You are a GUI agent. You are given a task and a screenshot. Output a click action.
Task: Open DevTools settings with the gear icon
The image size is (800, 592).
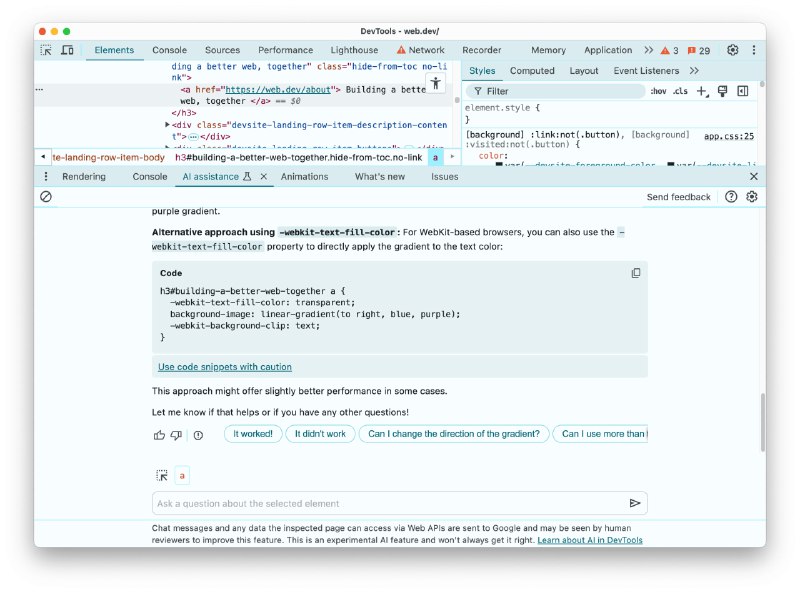(x=731, y=49)
